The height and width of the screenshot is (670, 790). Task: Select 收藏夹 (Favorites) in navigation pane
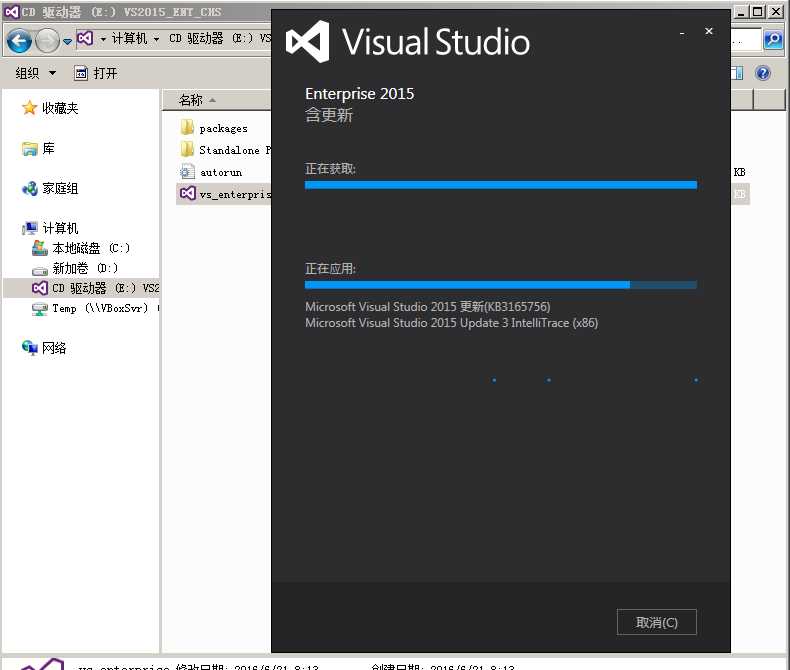click(x=60, y=108)
